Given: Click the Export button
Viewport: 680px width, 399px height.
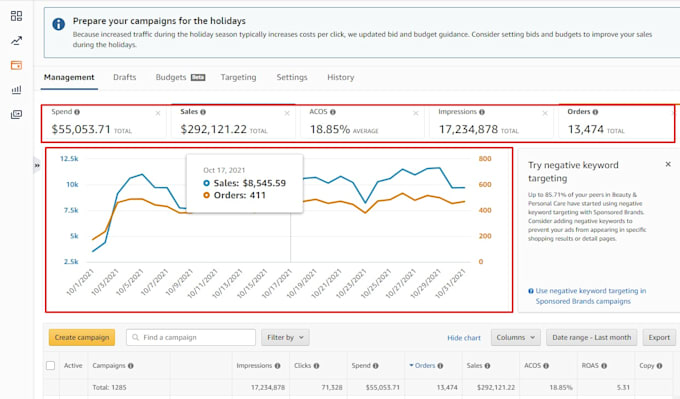Looking at the screenshot, I should pos(659,337).
